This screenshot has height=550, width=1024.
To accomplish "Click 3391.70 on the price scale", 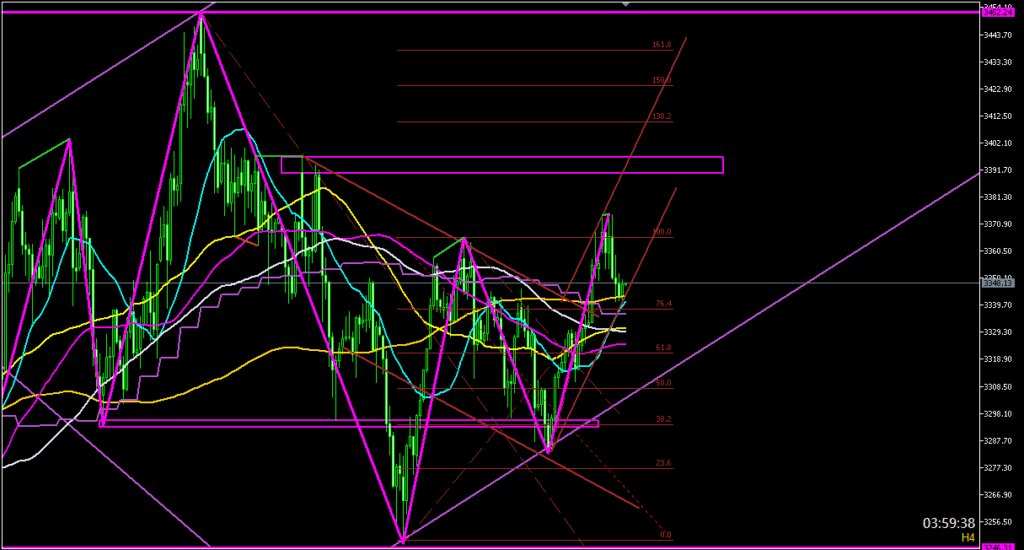I will (999, 170).
